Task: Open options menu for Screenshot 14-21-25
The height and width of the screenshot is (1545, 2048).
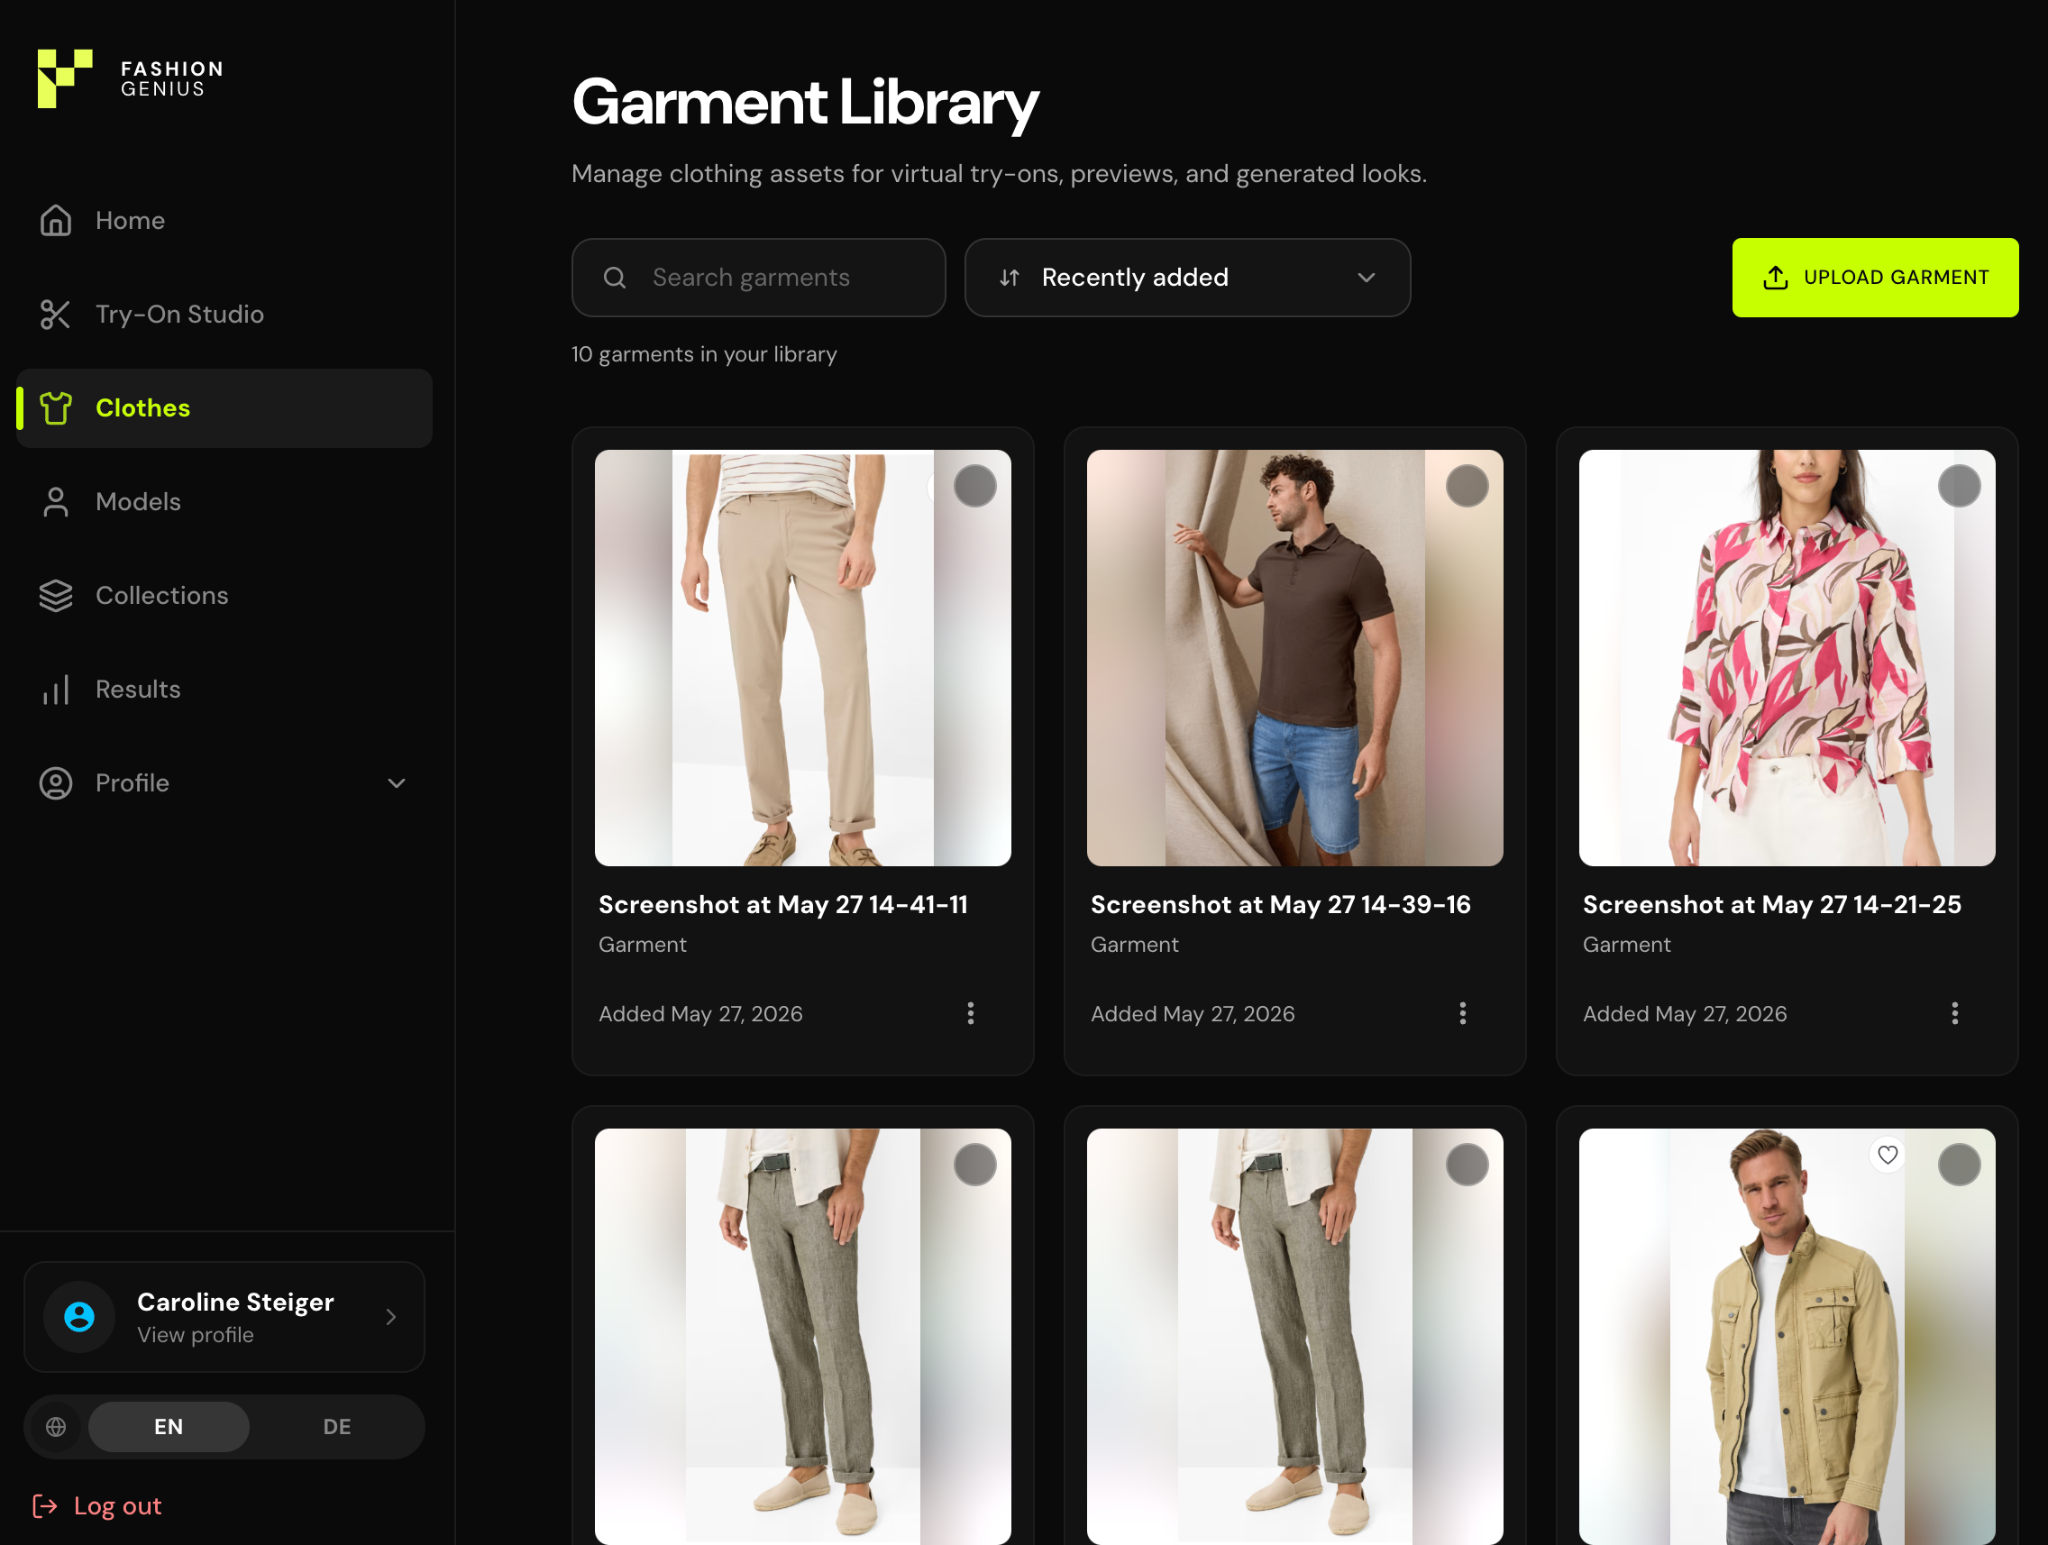Action: (x=1954, y=1014)
